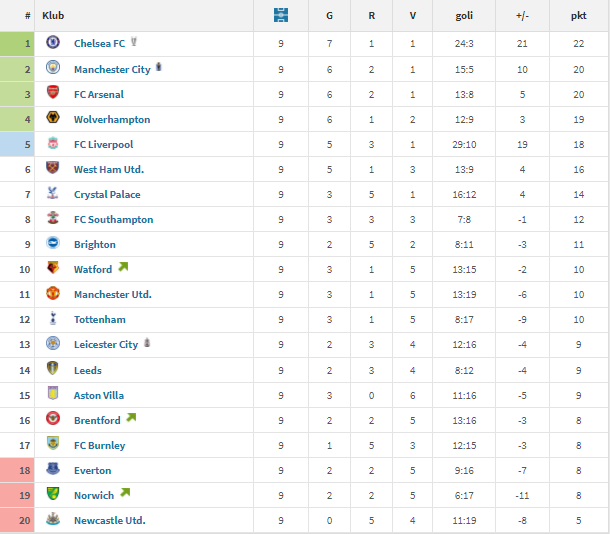Open the Manchester Utd. club link
Image resolution: width=610 pixels, height=534 pixels.
click(113, 294)
